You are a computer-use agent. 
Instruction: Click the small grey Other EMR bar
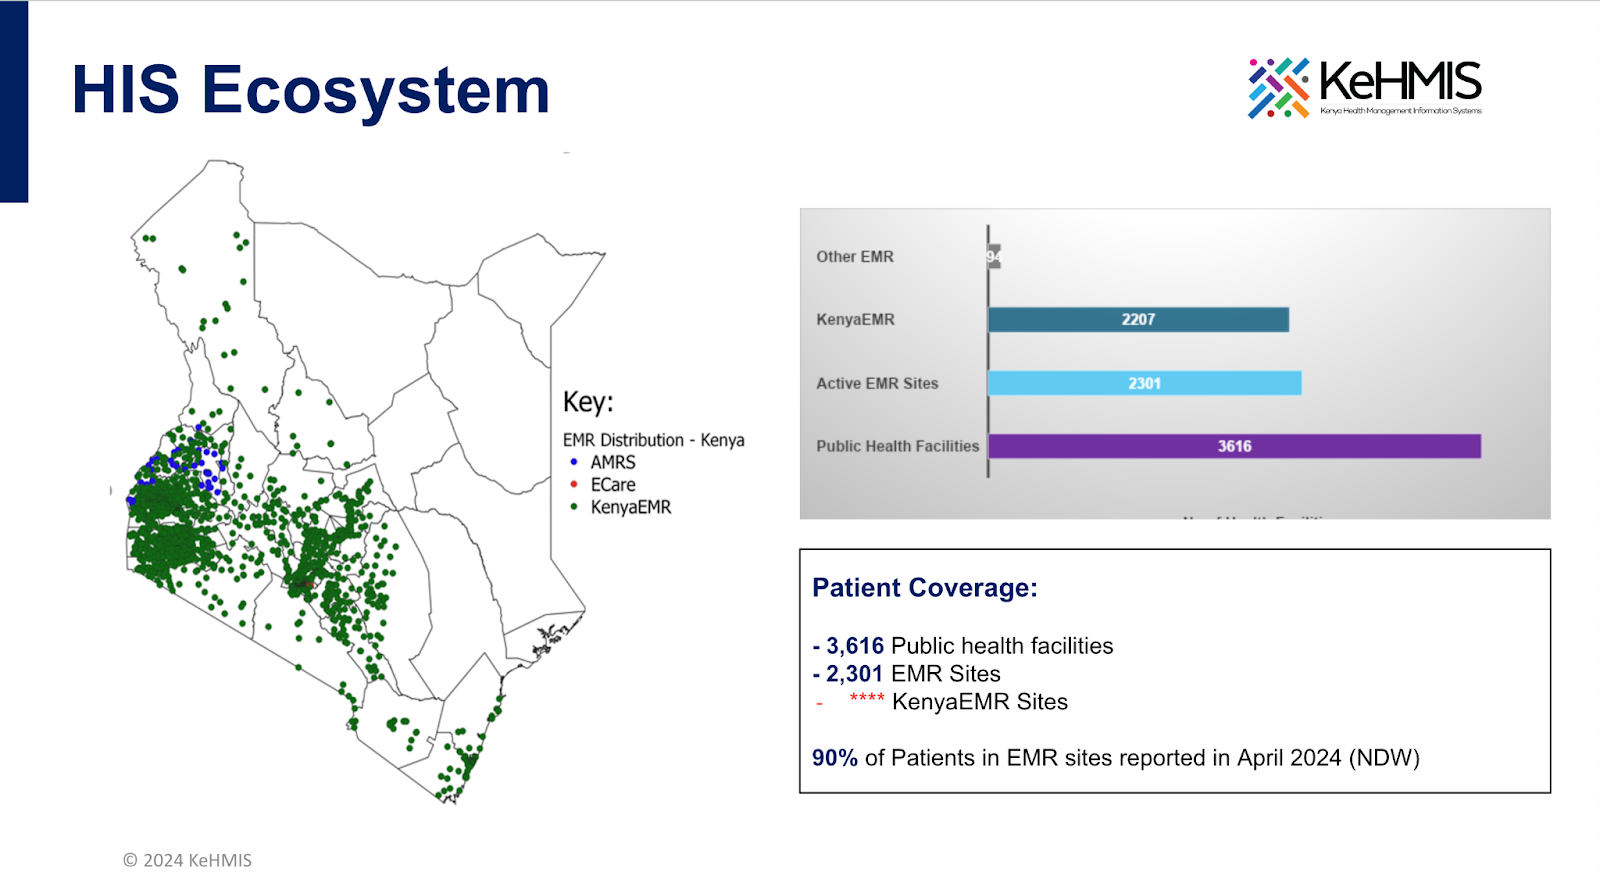coord(994,256)
